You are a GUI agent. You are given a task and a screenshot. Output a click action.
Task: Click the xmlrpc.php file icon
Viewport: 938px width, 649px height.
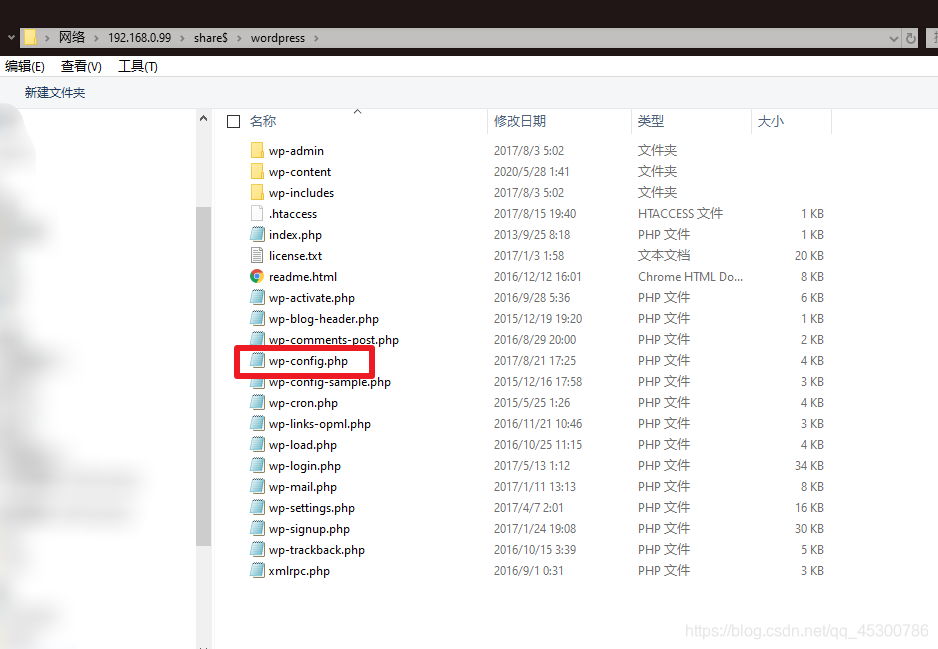point(257,570)
